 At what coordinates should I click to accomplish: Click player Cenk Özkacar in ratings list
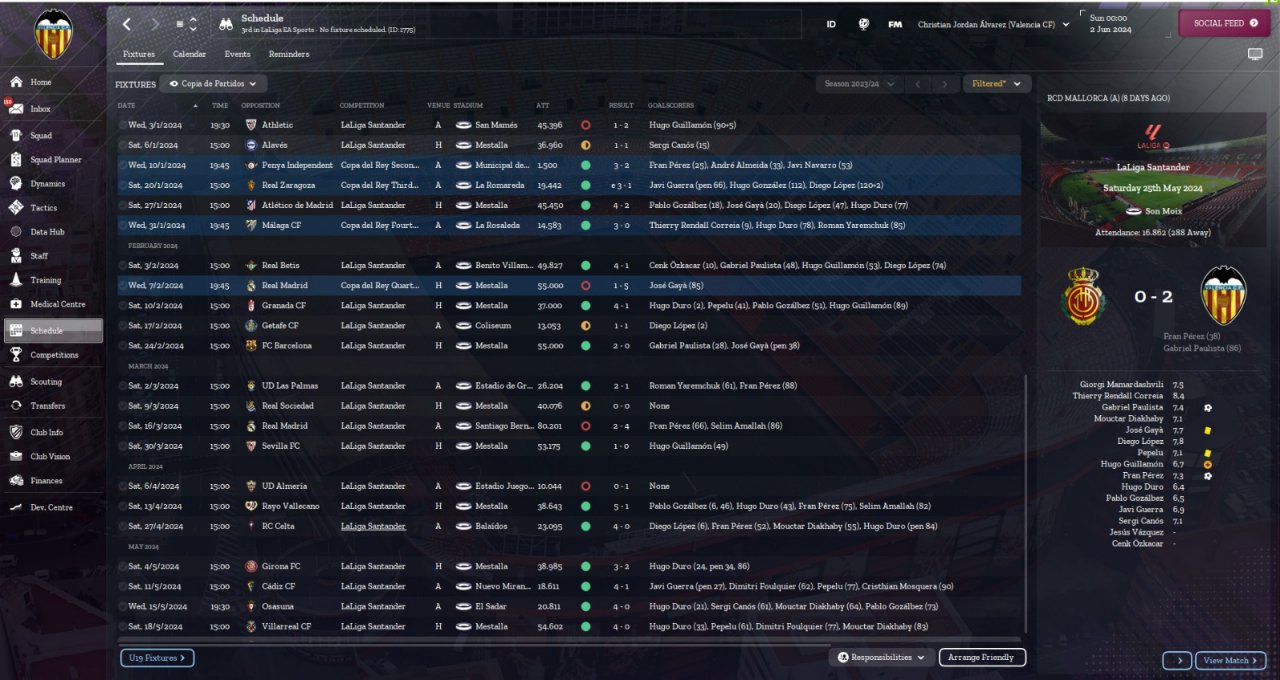pyautogui.click(x=1138, y=543)
